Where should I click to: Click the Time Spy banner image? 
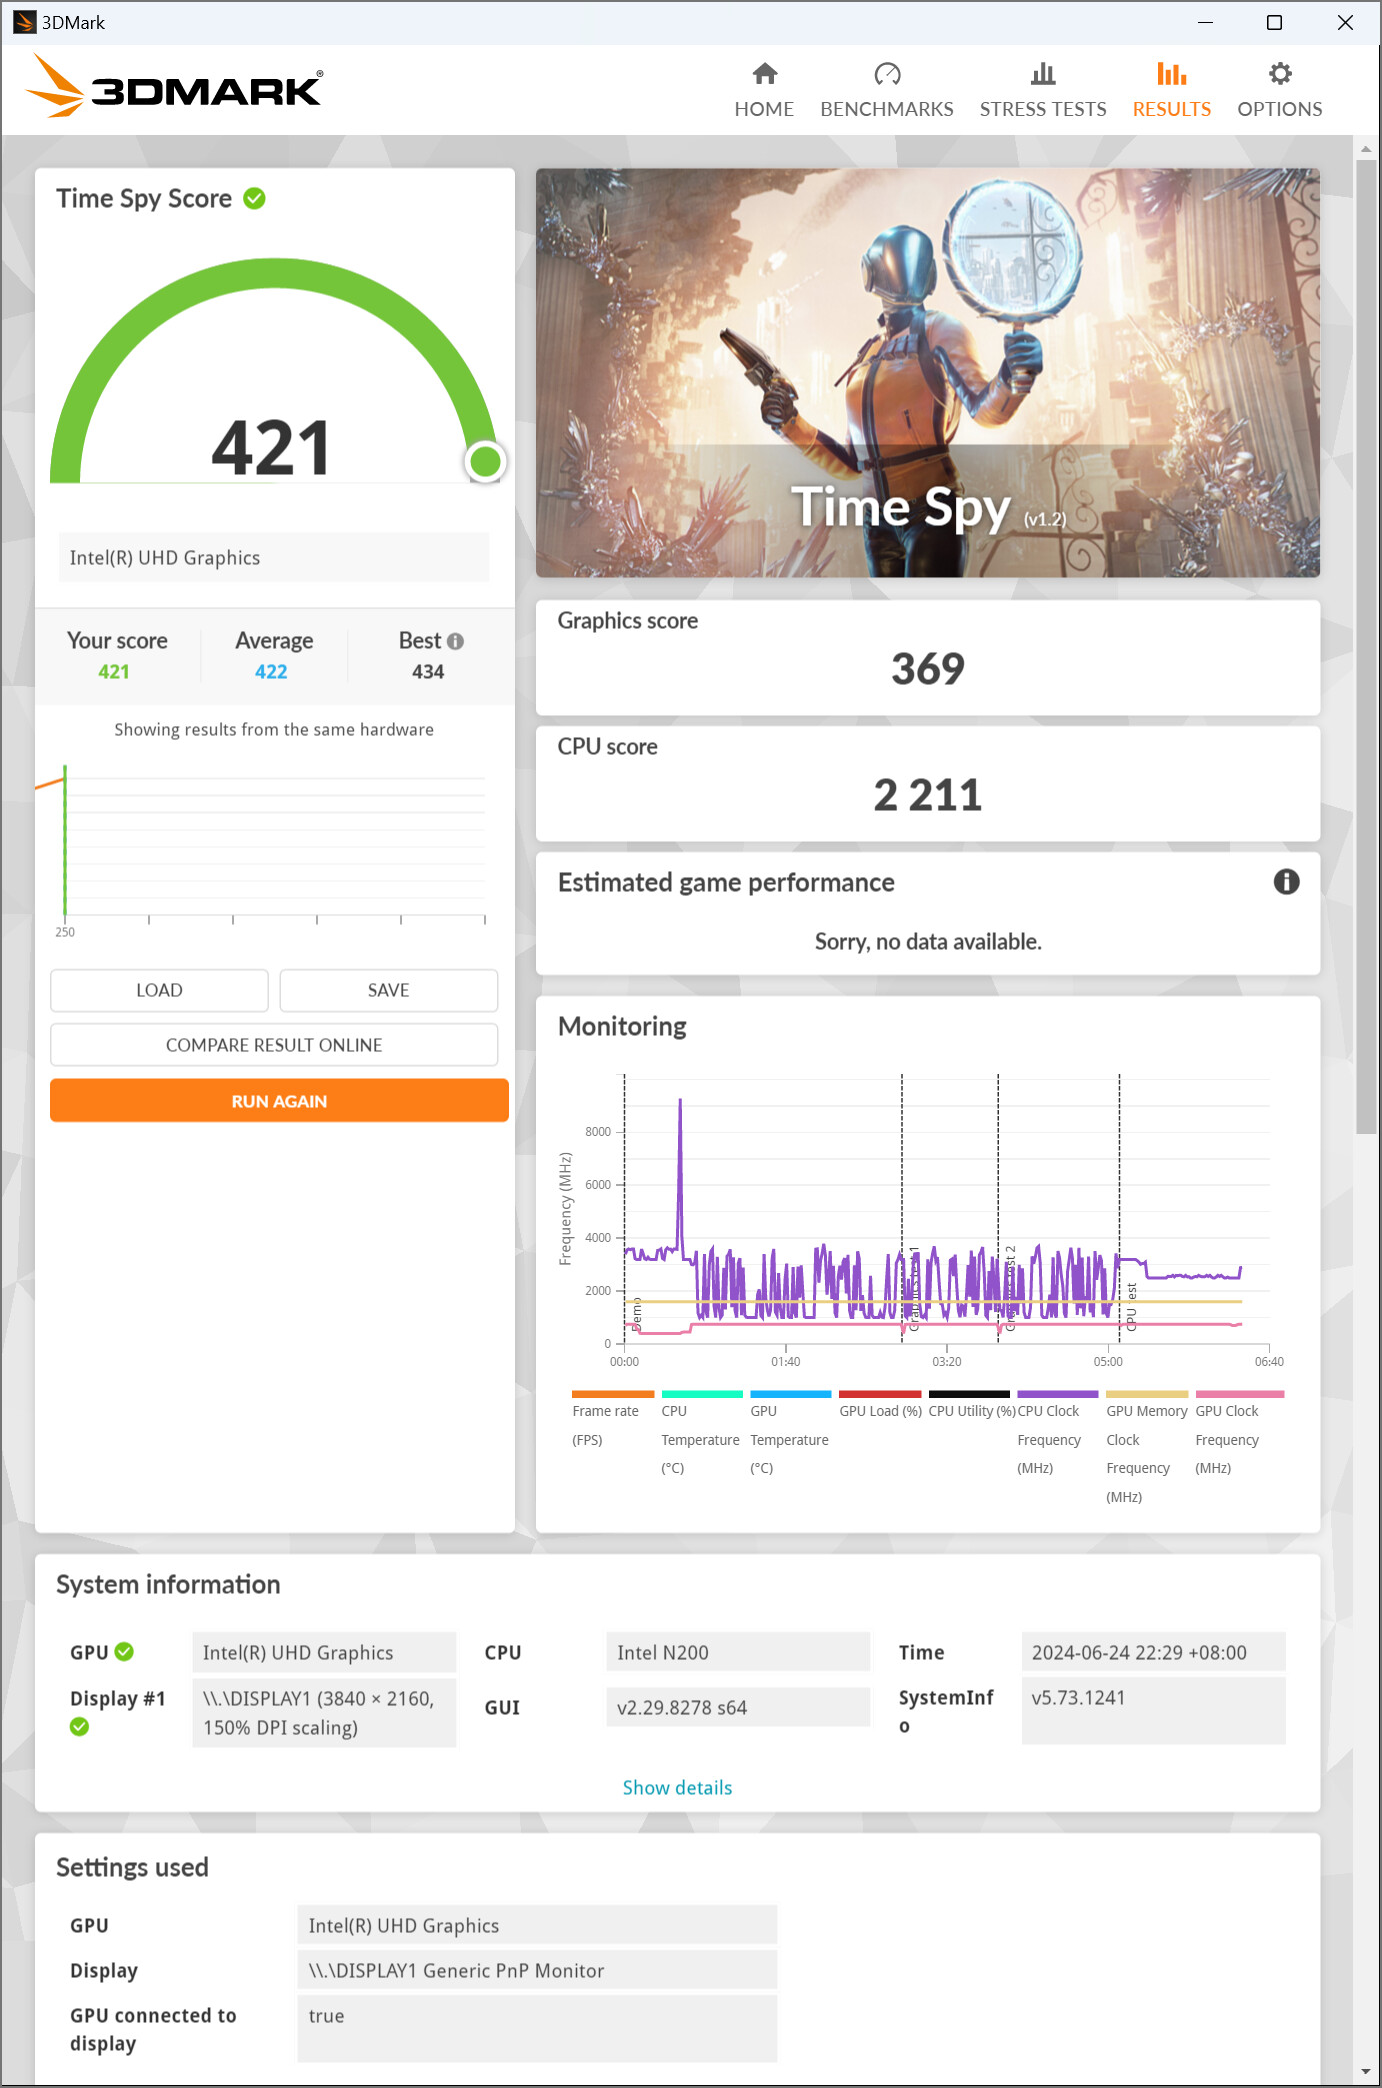coord(927,372)
